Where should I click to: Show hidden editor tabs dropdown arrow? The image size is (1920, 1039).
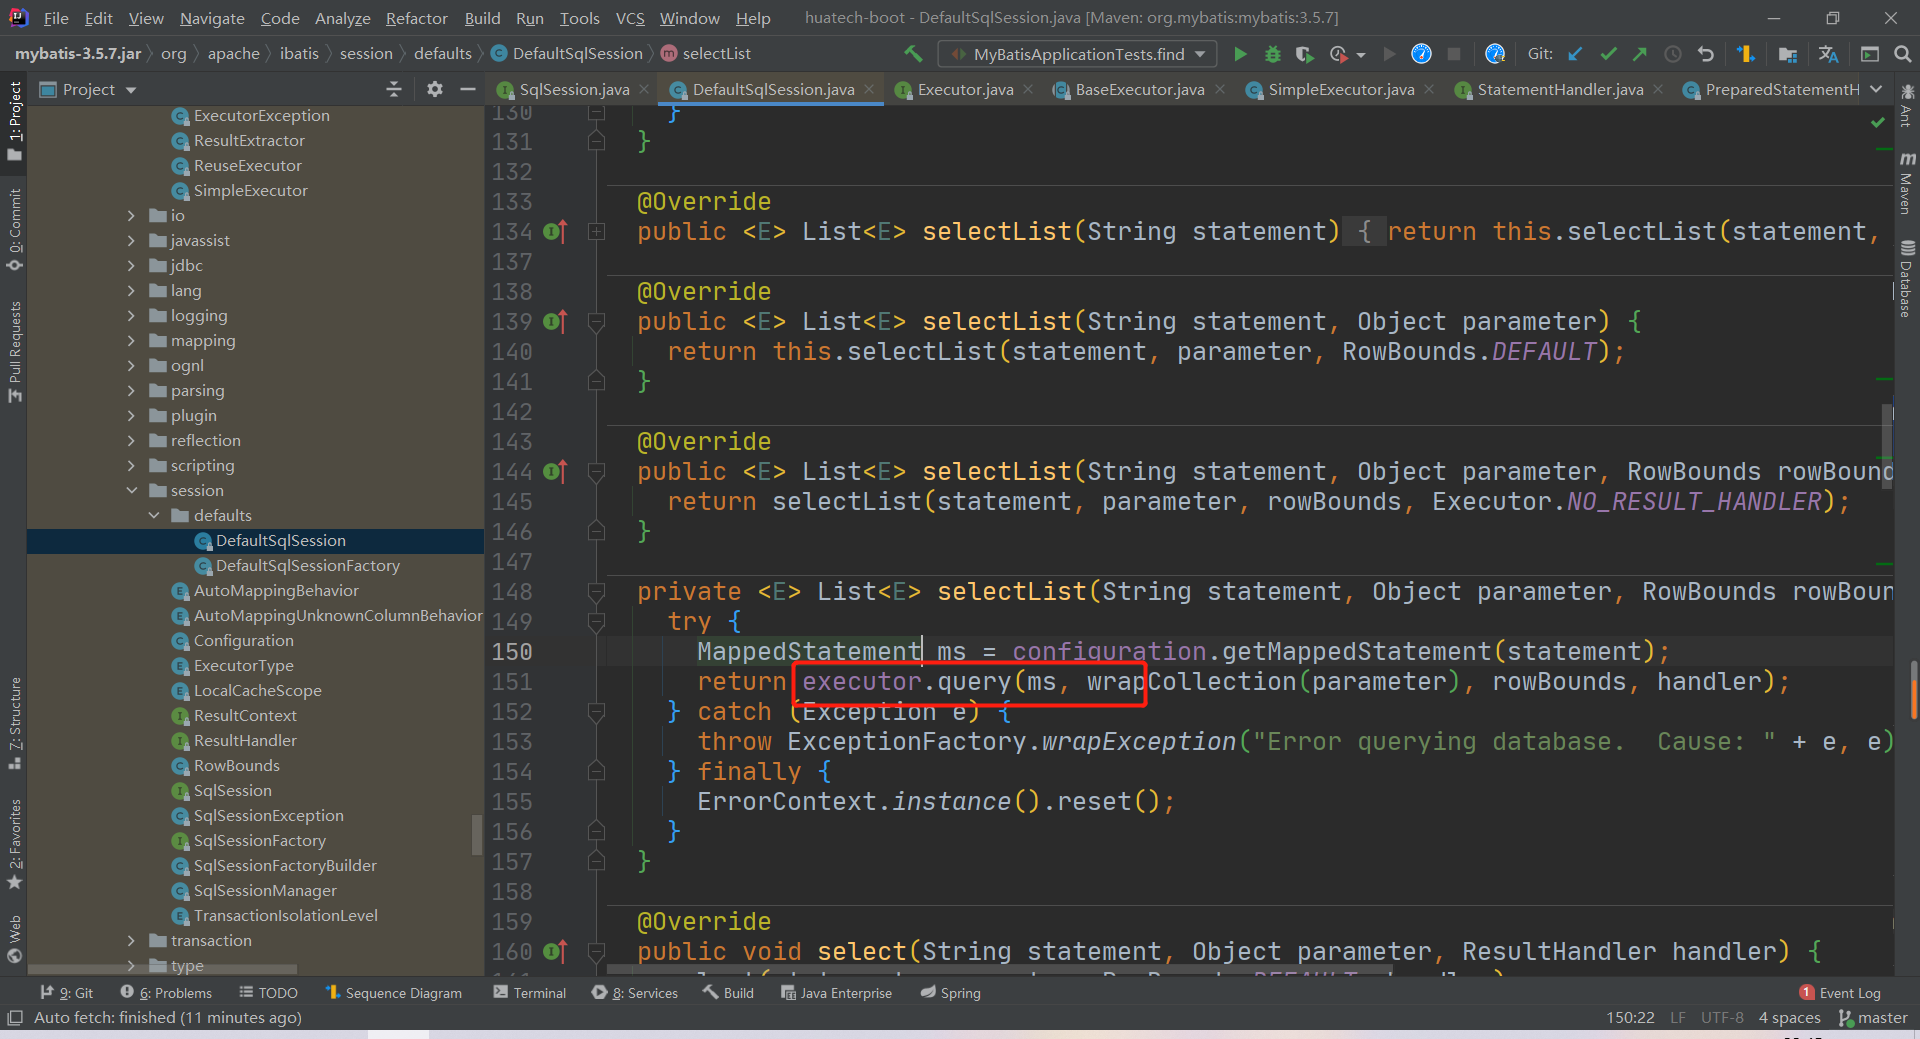[x=1876, y=89]
